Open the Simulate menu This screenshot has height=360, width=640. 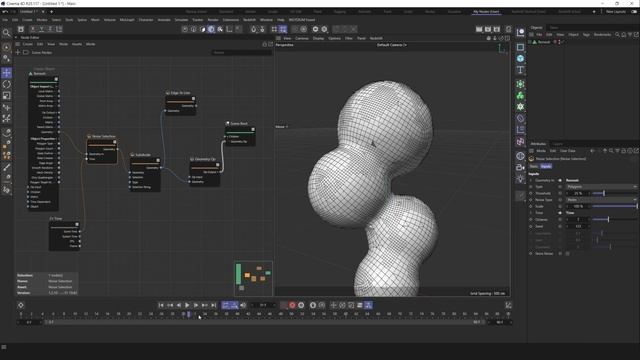(x=181, y=20)
